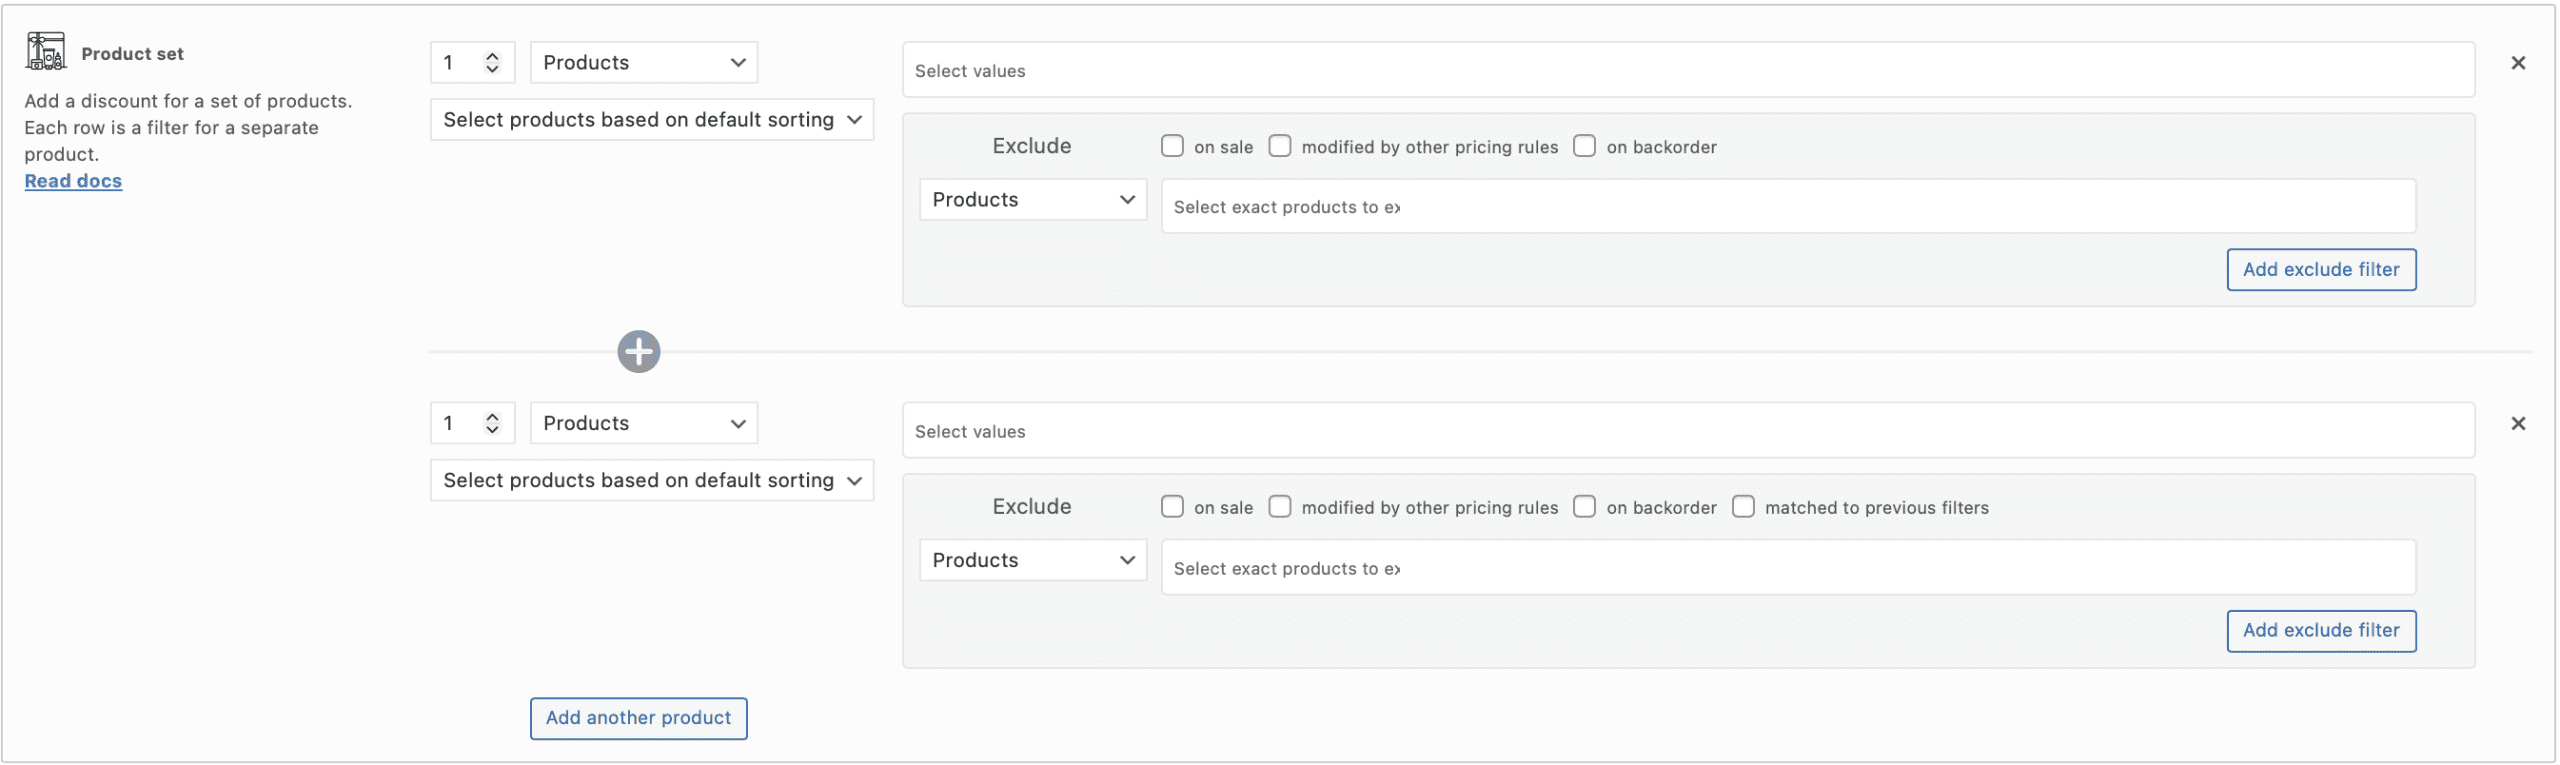
Task: Remove the first product filter row
Action: 2517,63
